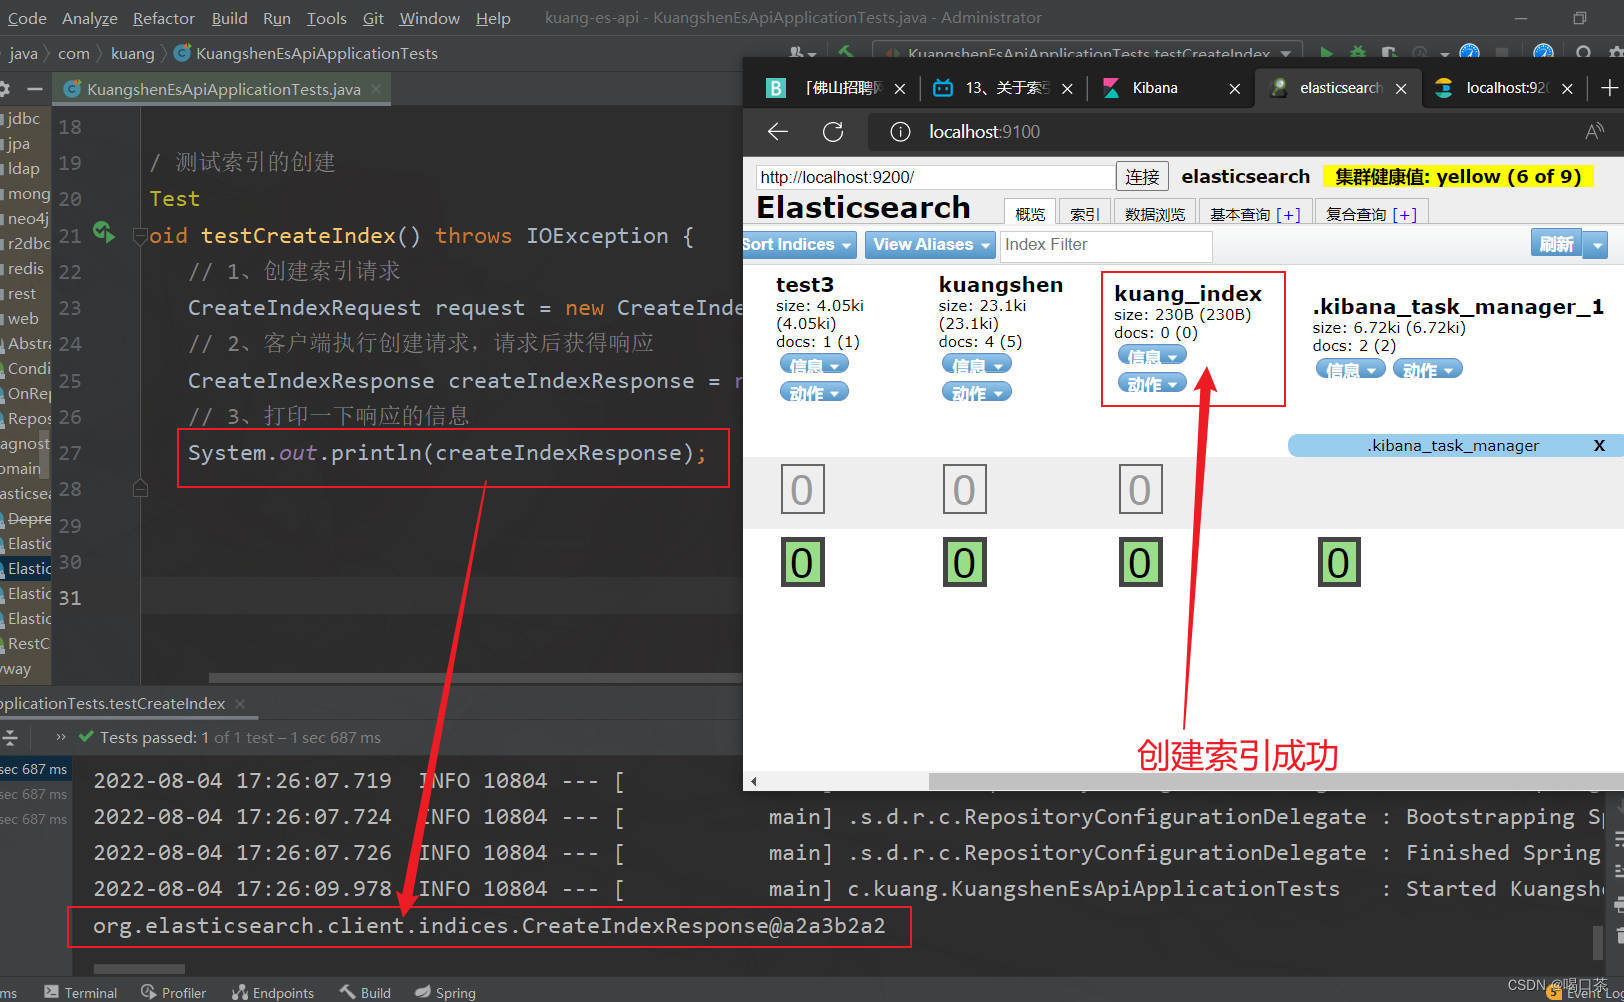Select the 基本查询 tab
The width and height of the screenshot is (1624, 1002).
point(1255,213)
